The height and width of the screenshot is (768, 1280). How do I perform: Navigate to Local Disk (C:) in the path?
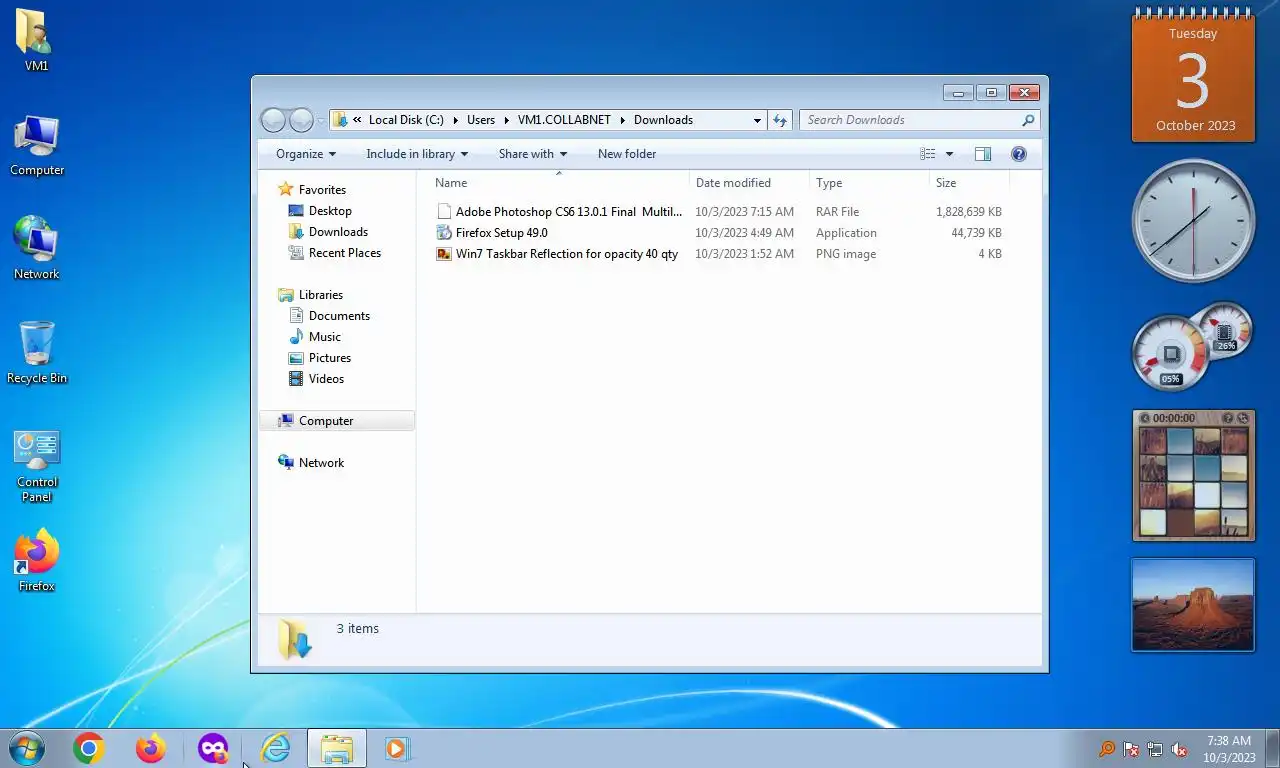pyautogui.click(x=406, y=120)
